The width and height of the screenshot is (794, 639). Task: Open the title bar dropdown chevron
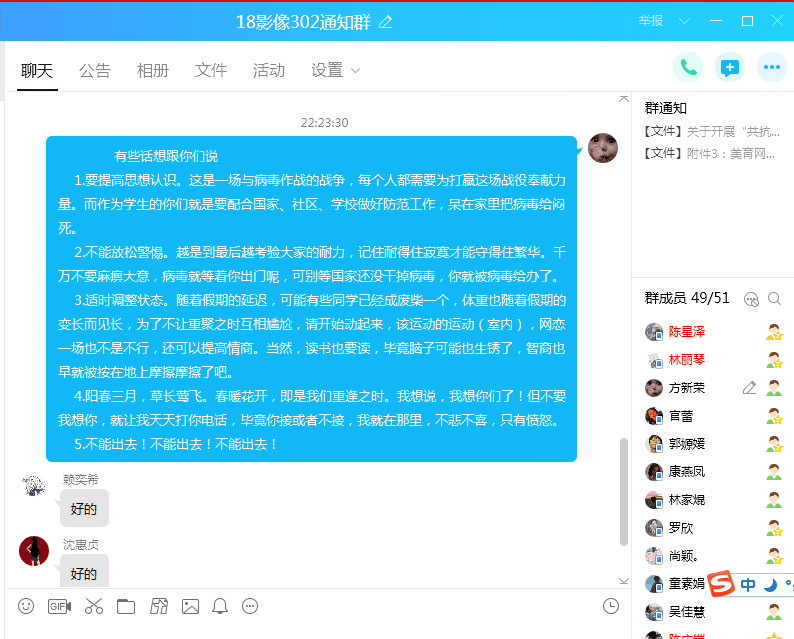(685, 21)
